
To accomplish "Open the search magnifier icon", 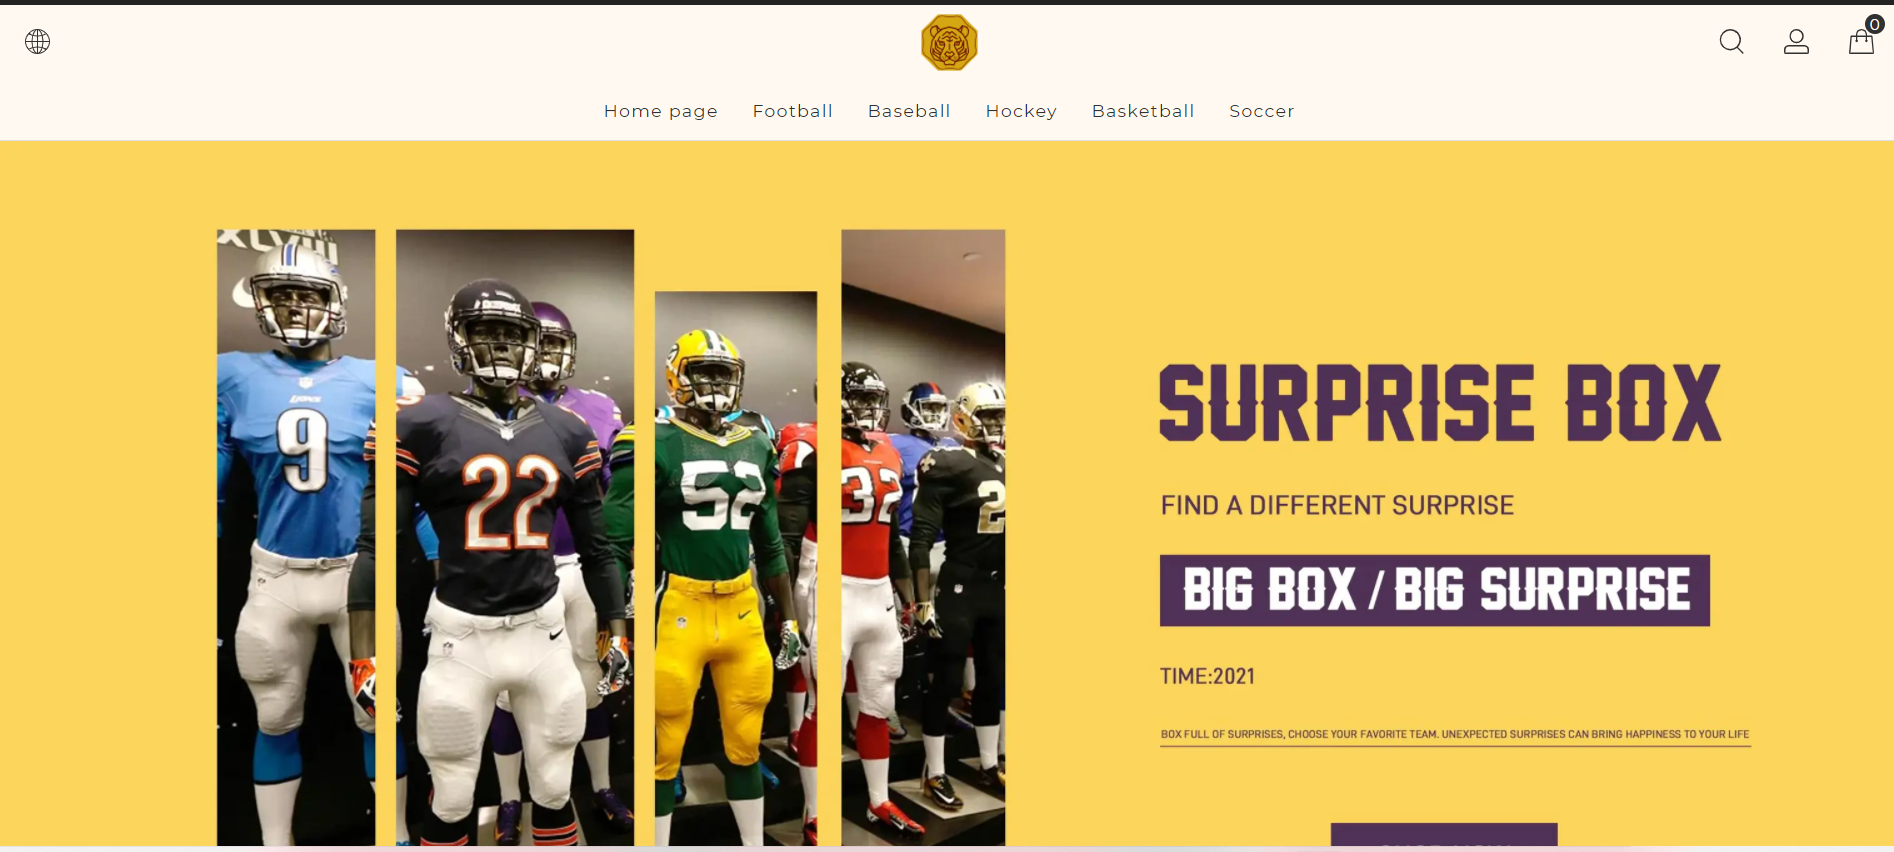I will [1731, 41].
